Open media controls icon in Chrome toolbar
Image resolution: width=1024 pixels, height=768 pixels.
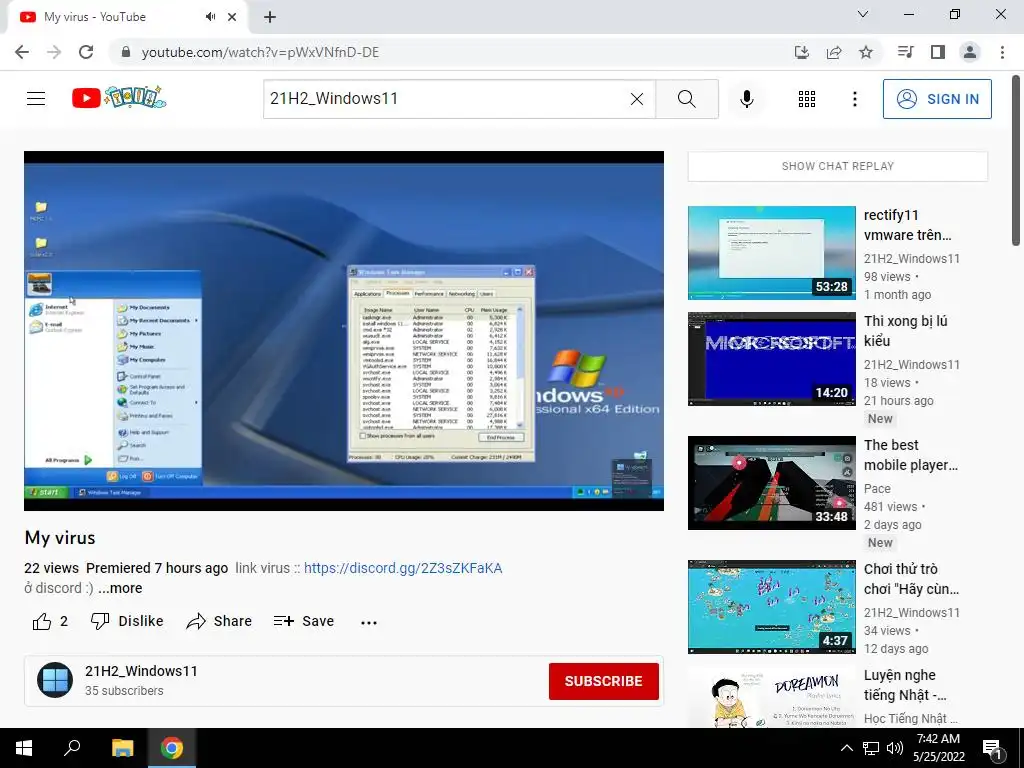tap(905, 52)
